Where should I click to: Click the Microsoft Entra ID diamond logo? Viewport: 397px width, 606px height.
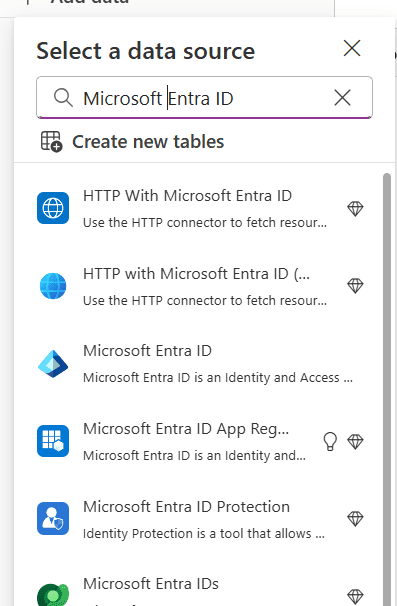pos(53,364)
